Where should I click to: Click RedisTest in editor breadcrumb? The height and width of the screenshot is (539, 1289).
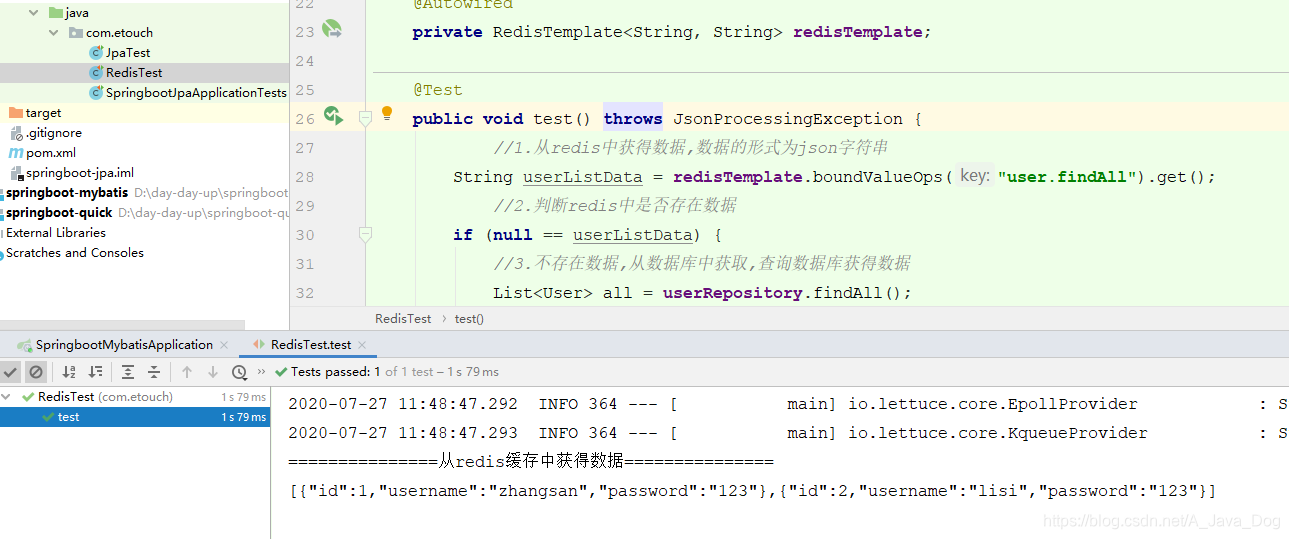[x=403, y=319]
